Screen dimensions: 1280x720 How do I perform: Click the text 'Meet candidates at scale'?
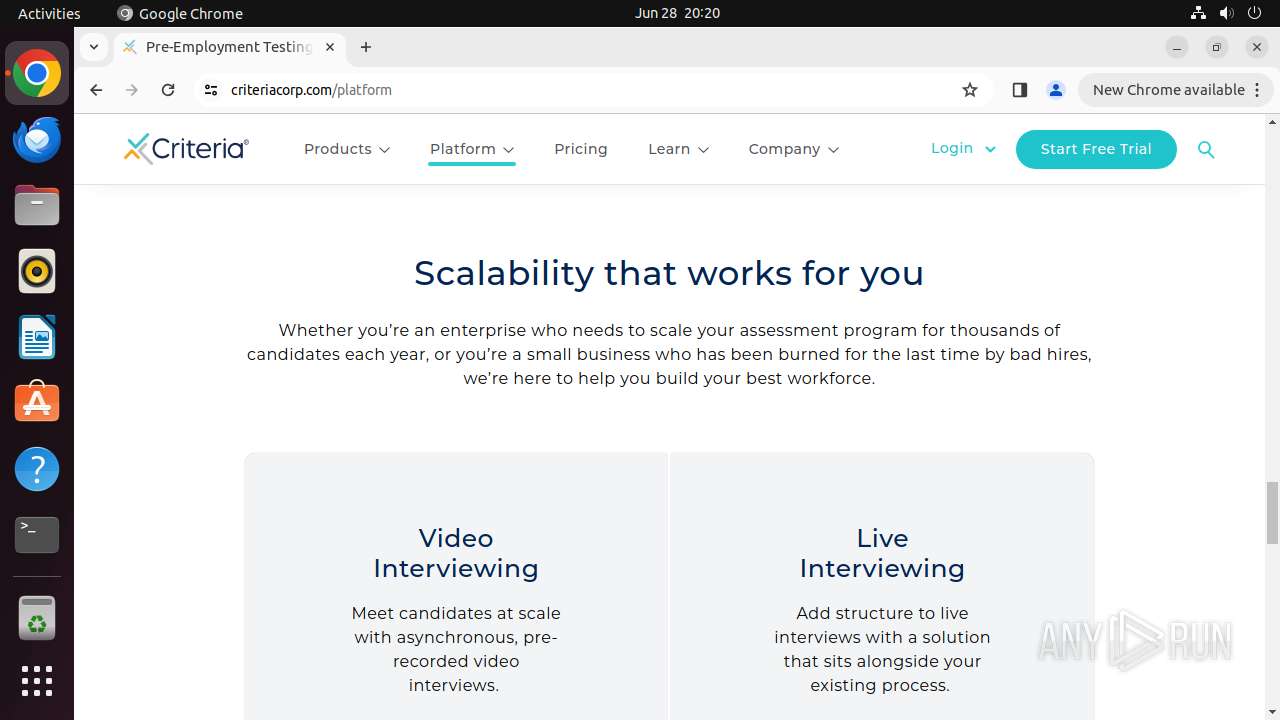[x=456, y=613]
